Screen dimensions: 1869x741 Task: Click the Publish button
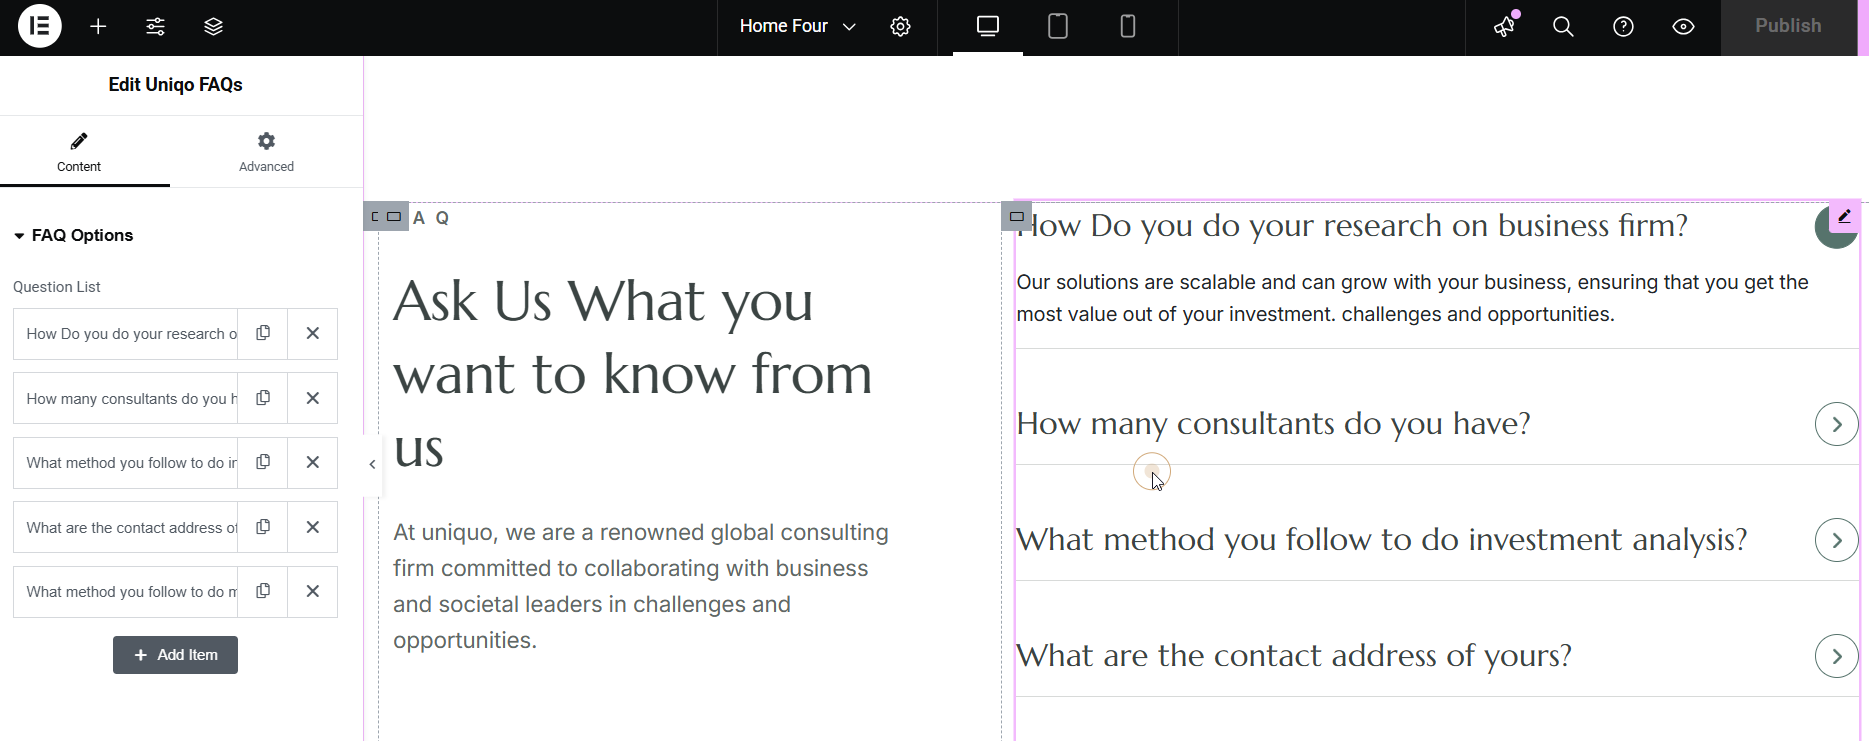1787,27
